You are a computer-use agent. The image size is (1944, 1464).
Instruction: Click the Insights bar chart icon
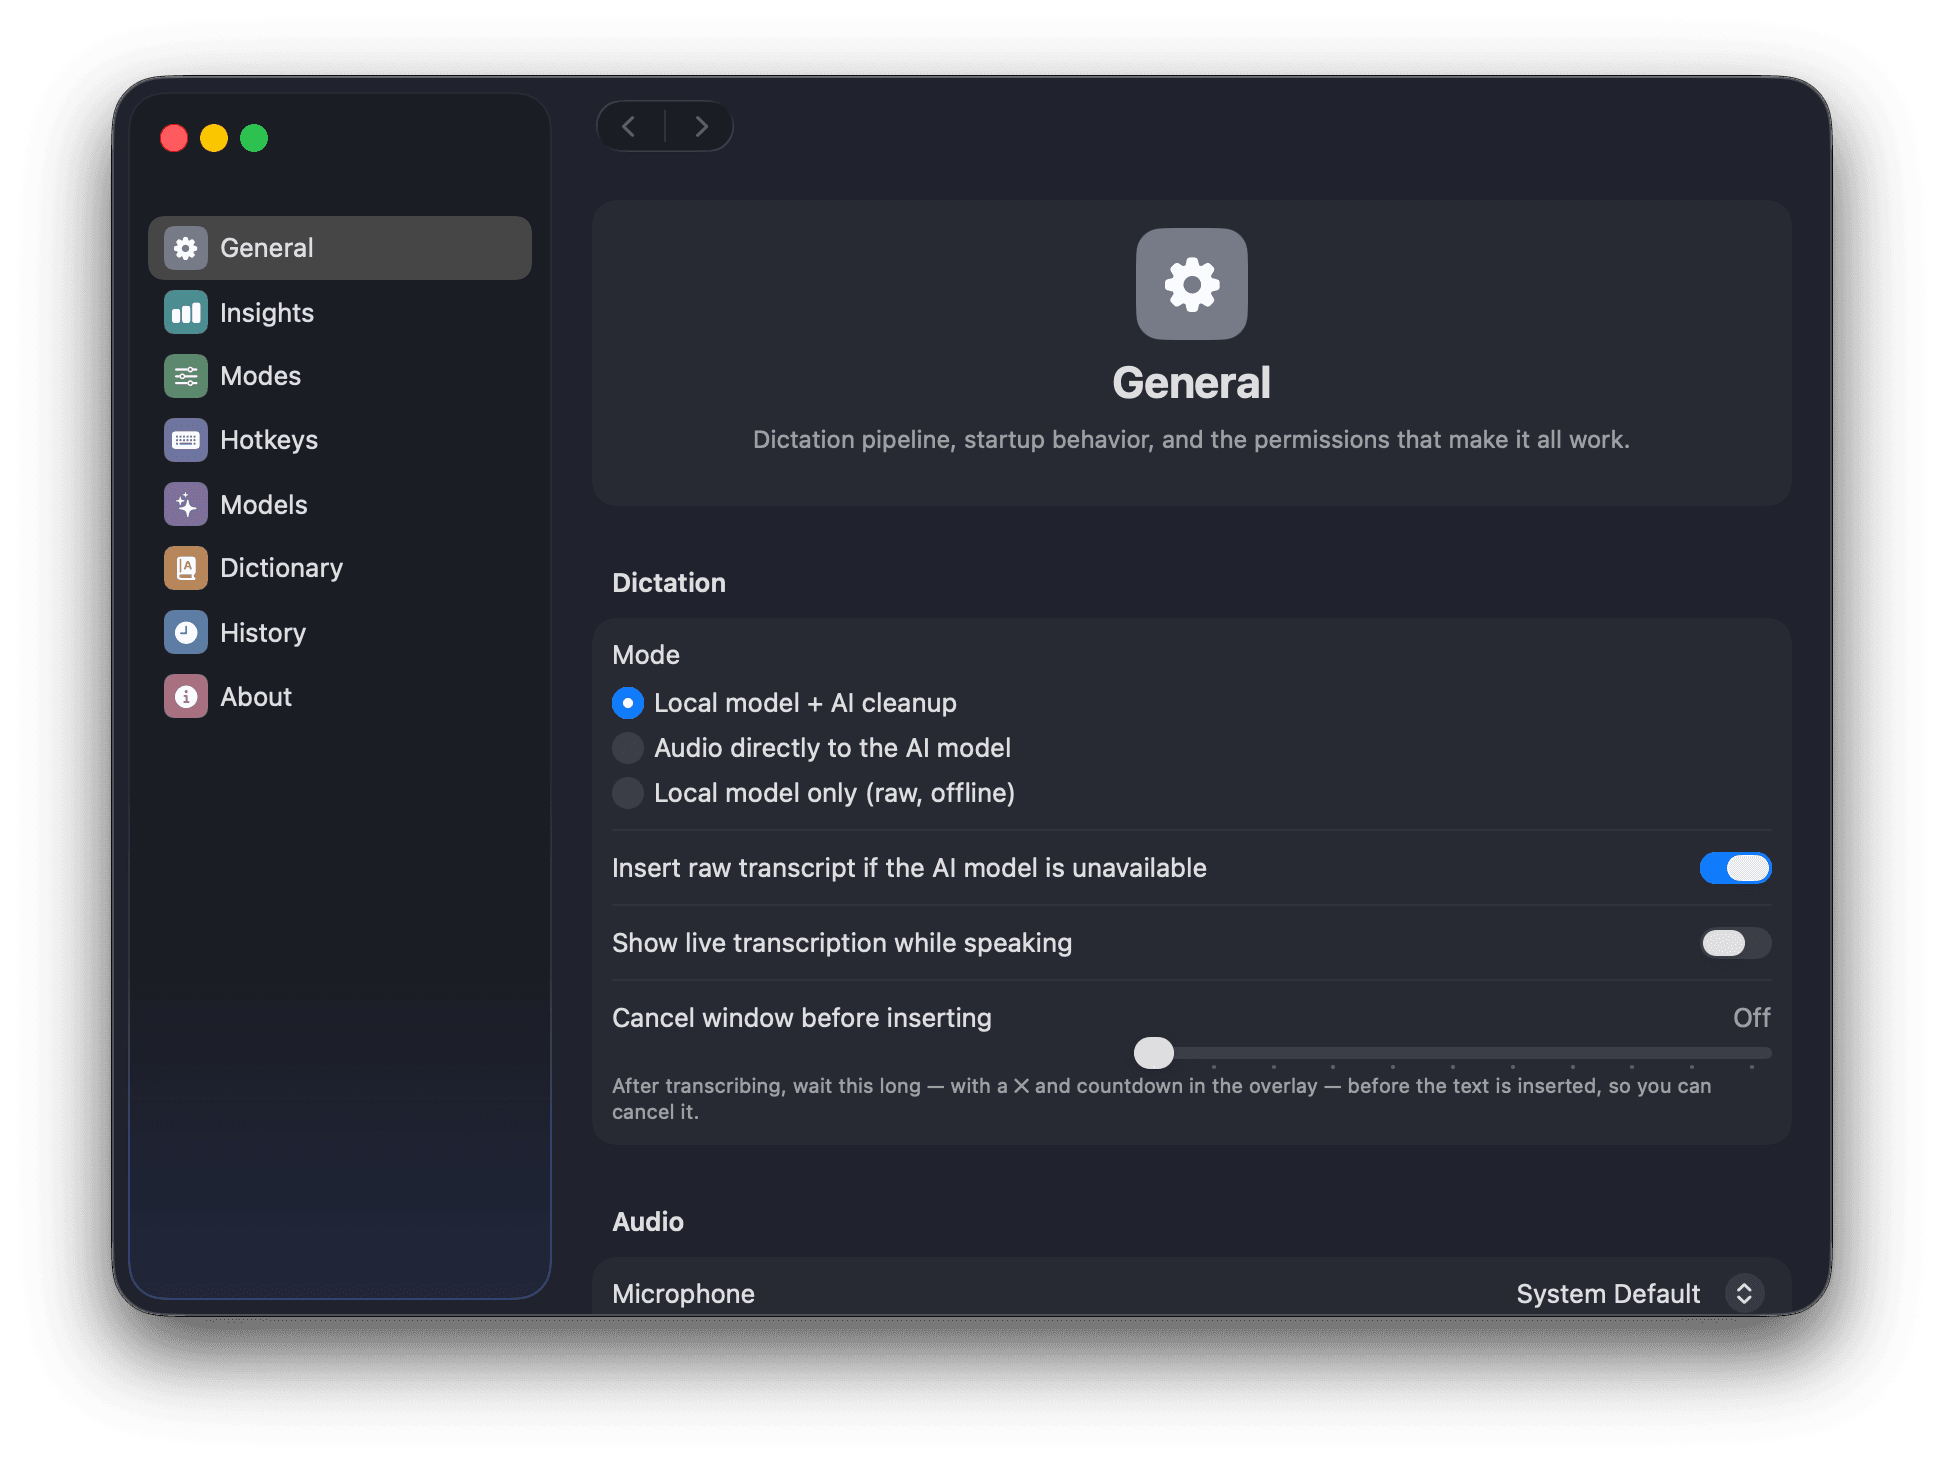coord(186,313)
